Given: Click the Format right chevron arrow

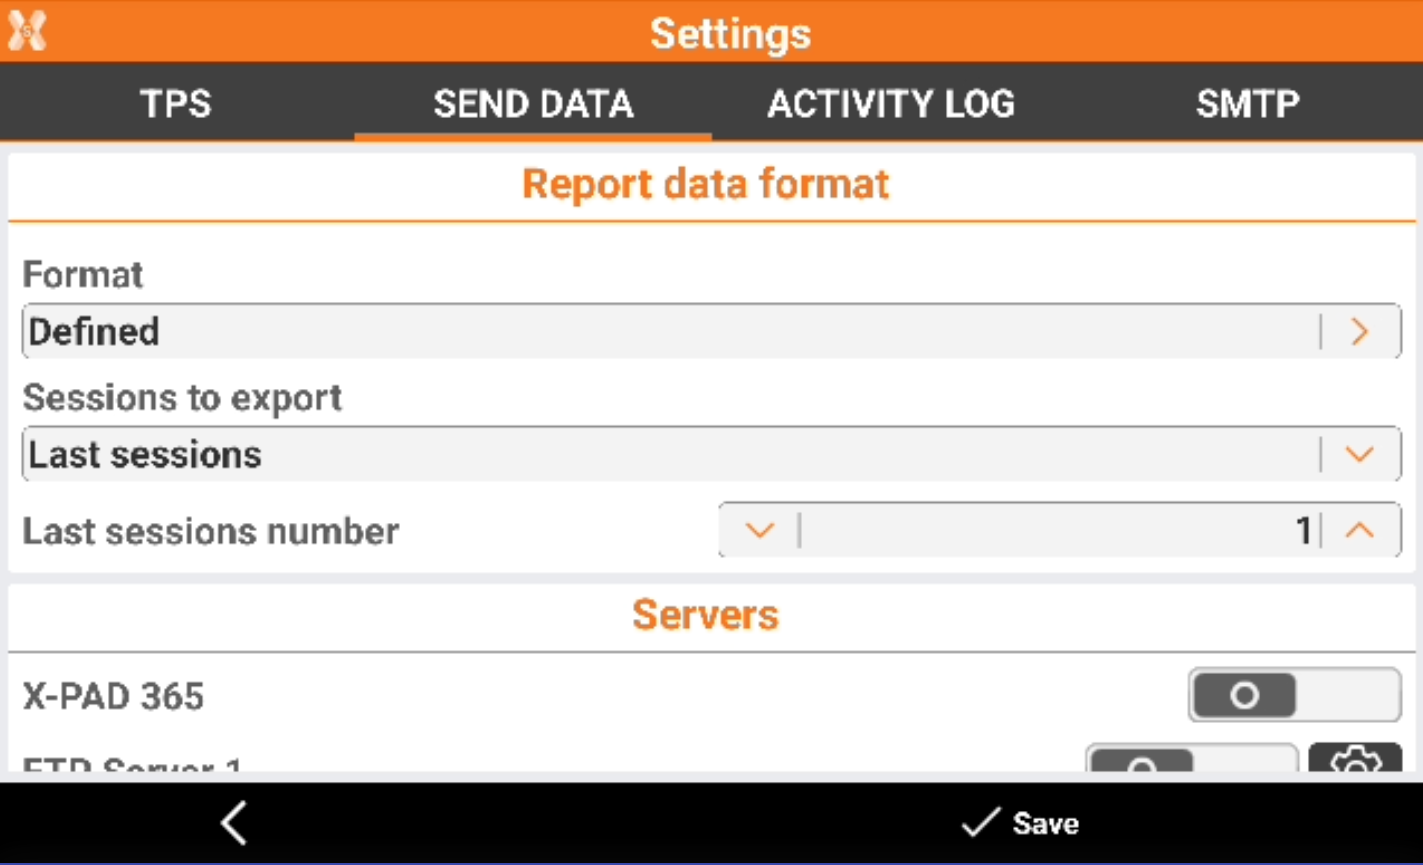Looking at the screenshot, I should pyautogui.click(x=1359, y=332).
